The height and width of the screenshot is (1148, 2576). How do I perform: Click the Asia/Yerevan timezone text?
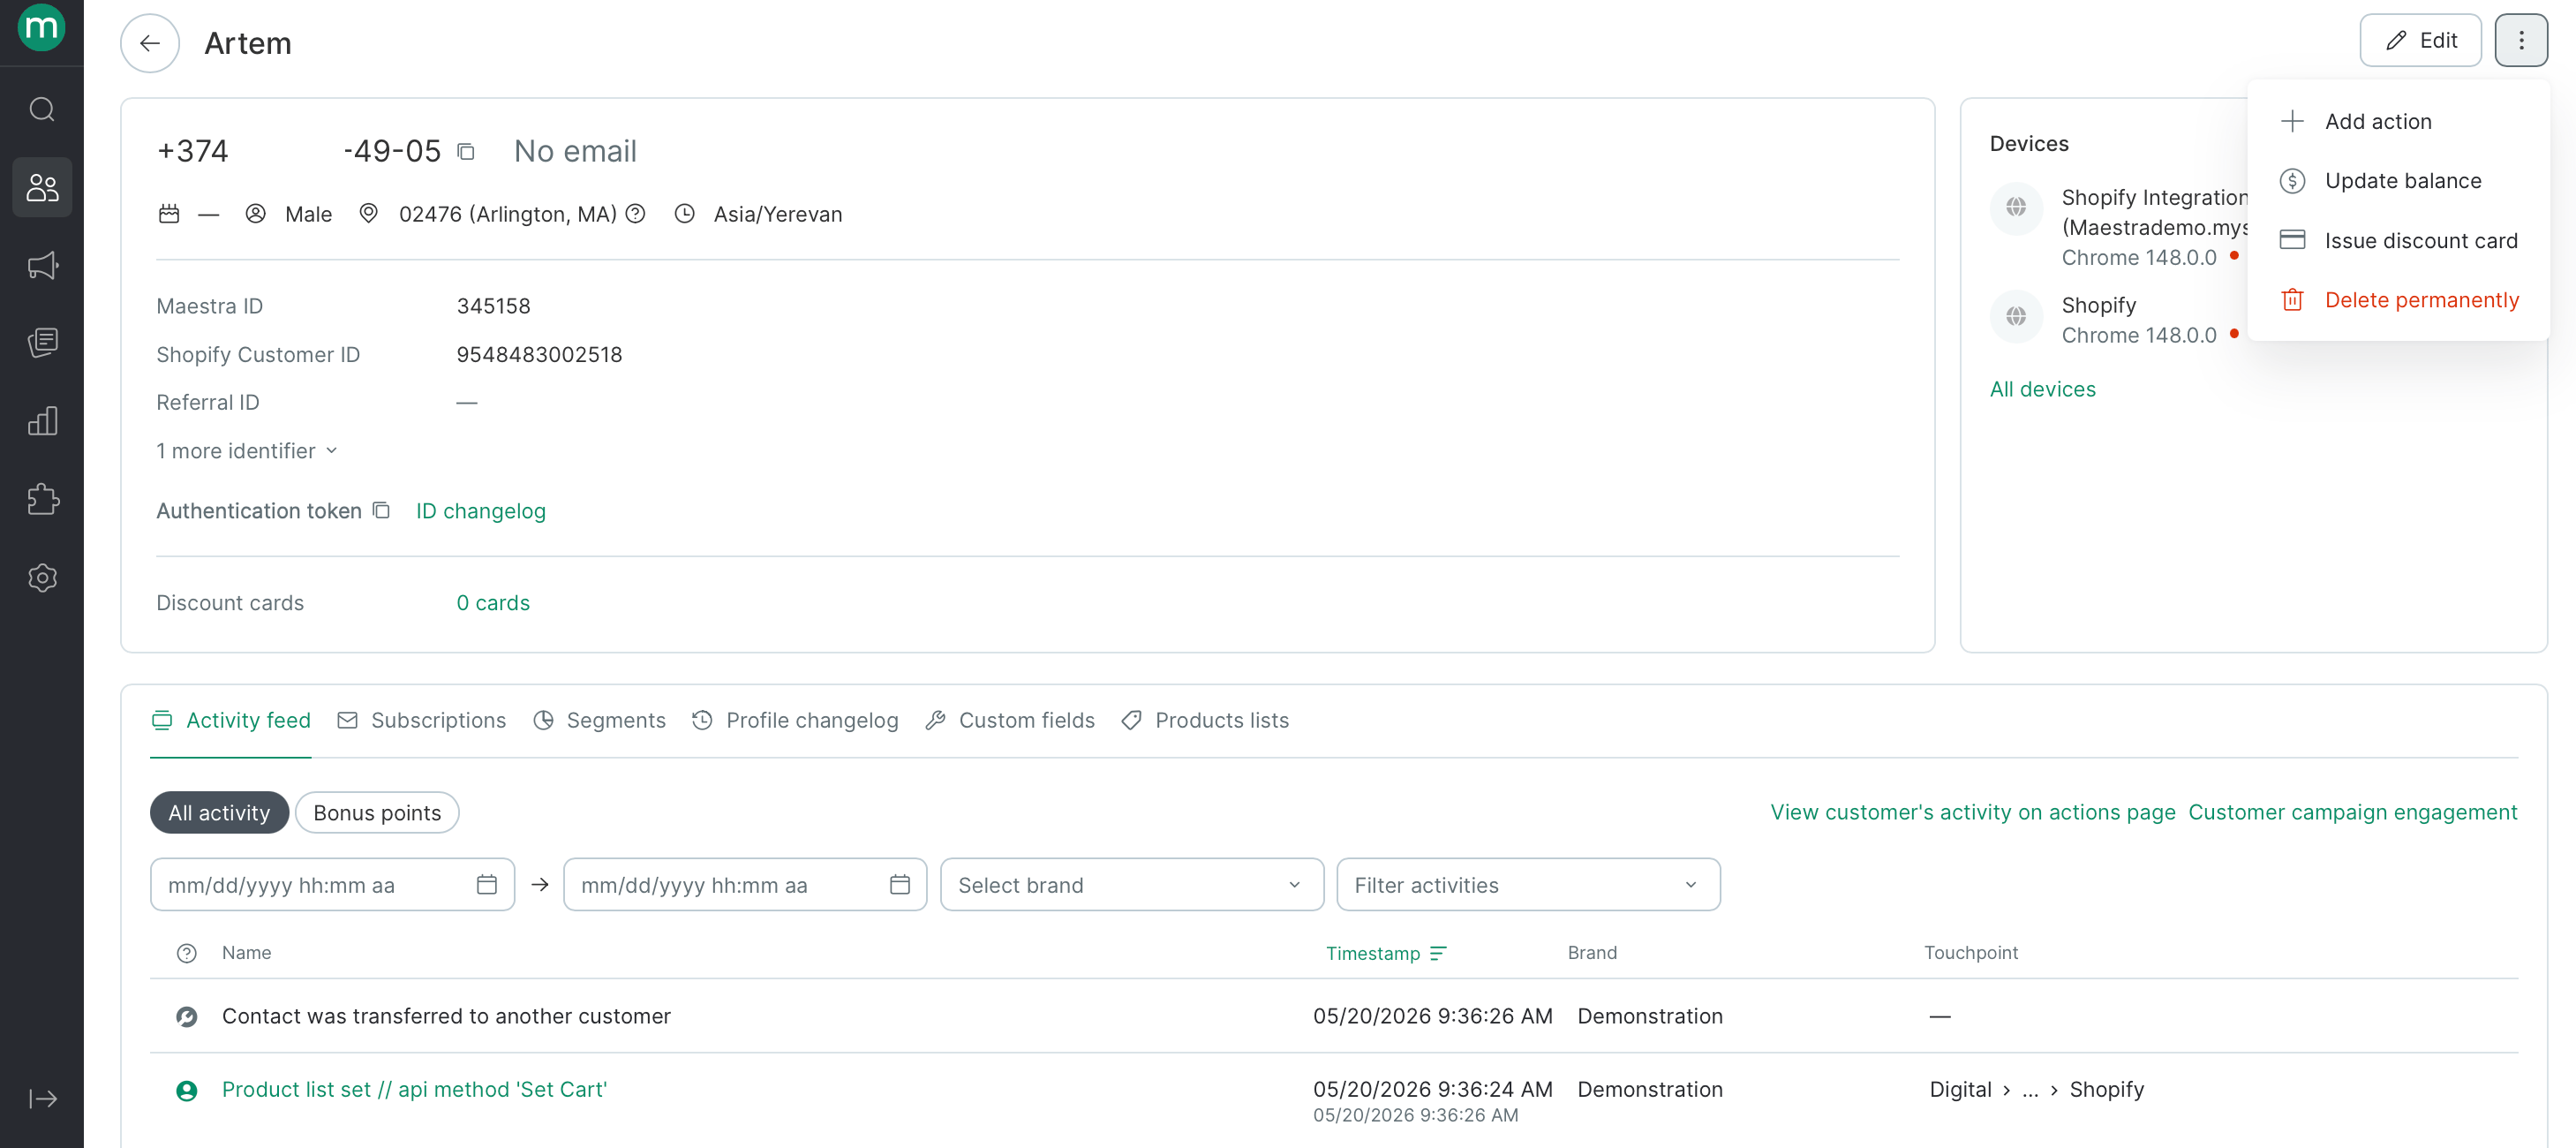777,214
